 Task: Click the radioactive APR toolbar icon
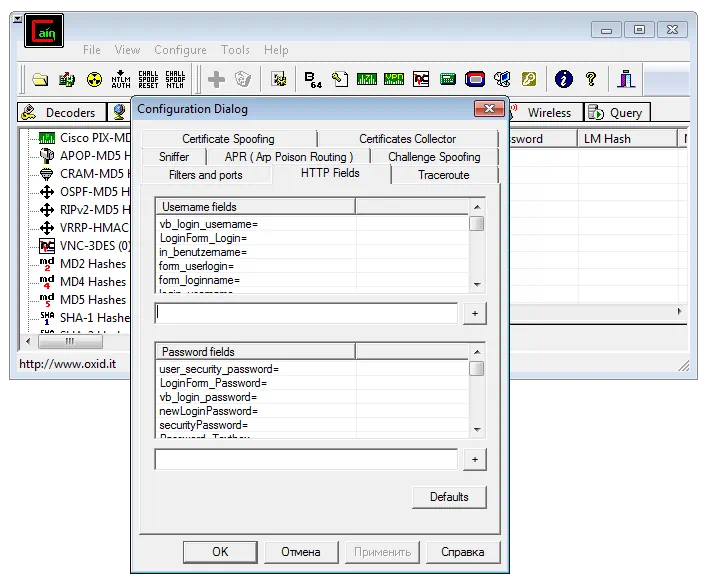click(94, 79)
